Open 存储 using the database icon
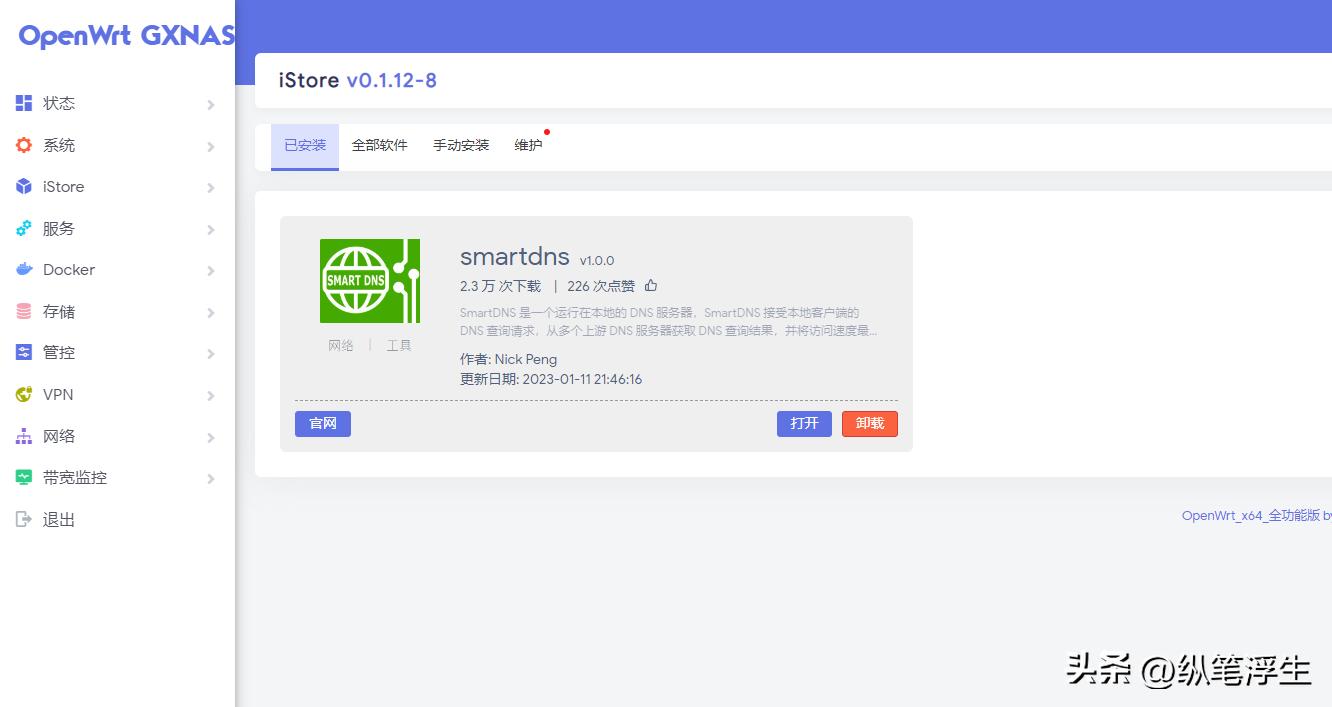The height and width of the screenshot is (707, 1332). [23, 311]
